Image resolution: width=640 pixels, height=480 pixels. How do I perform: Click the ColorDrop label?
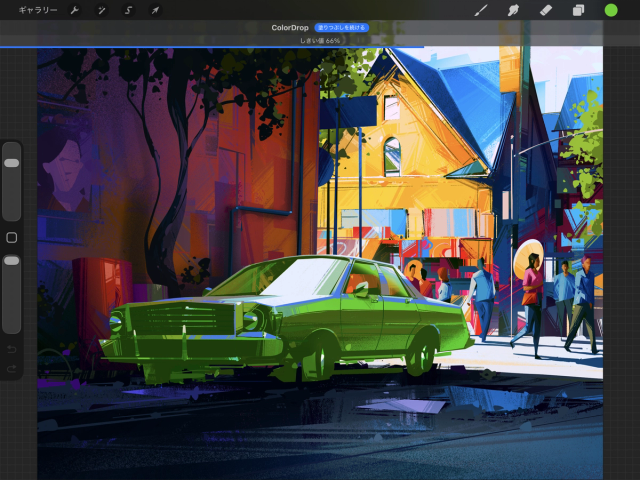coord(290,28)
